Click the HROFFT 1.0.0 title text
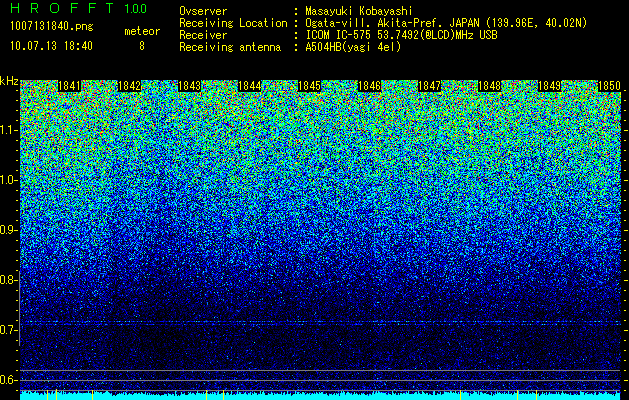Viewport: 629px width, 400px height. tap(79, 8)
